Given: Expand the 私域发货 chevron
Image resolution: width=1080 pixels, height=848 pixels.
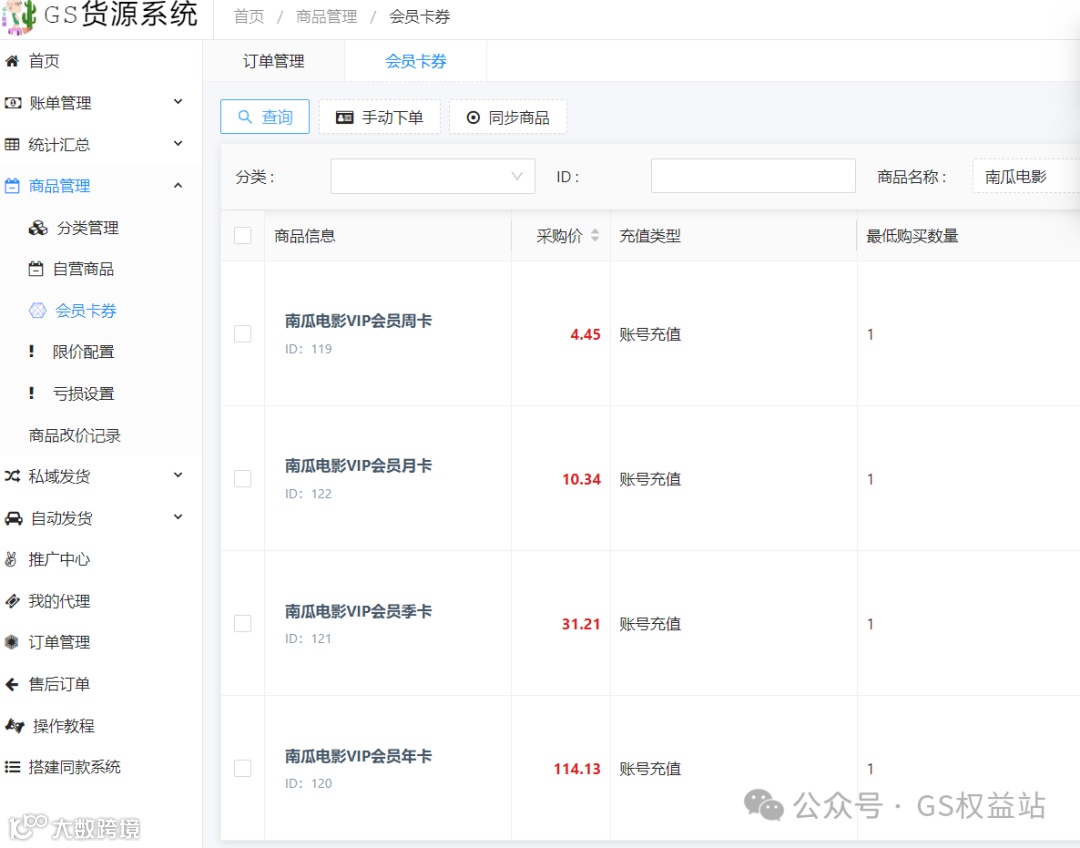Looking at the screenshot, I should pyautogui.click(x=178, y=475).
